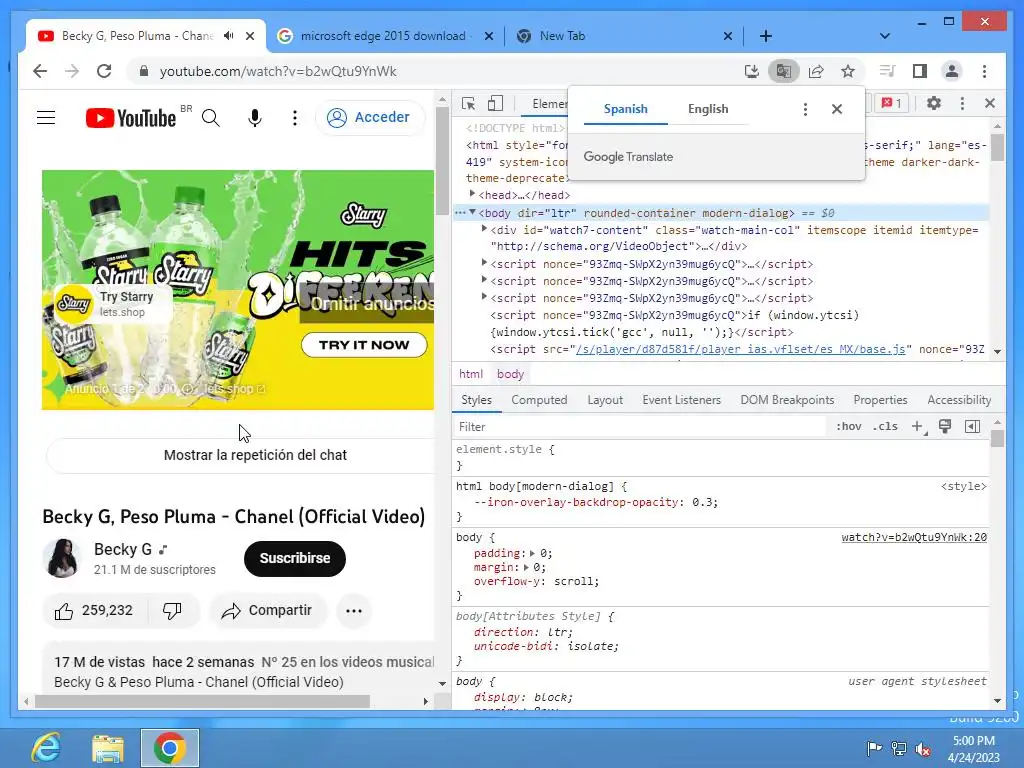Select Spanish in the translate popup
Image resolution: width=1024 pixels, height=768 pixels.
[626, 109]
